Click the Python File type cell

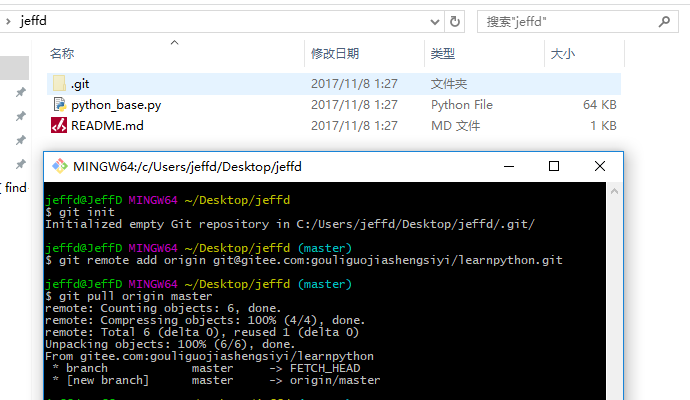pyautogui.click(x=462, y=105)
